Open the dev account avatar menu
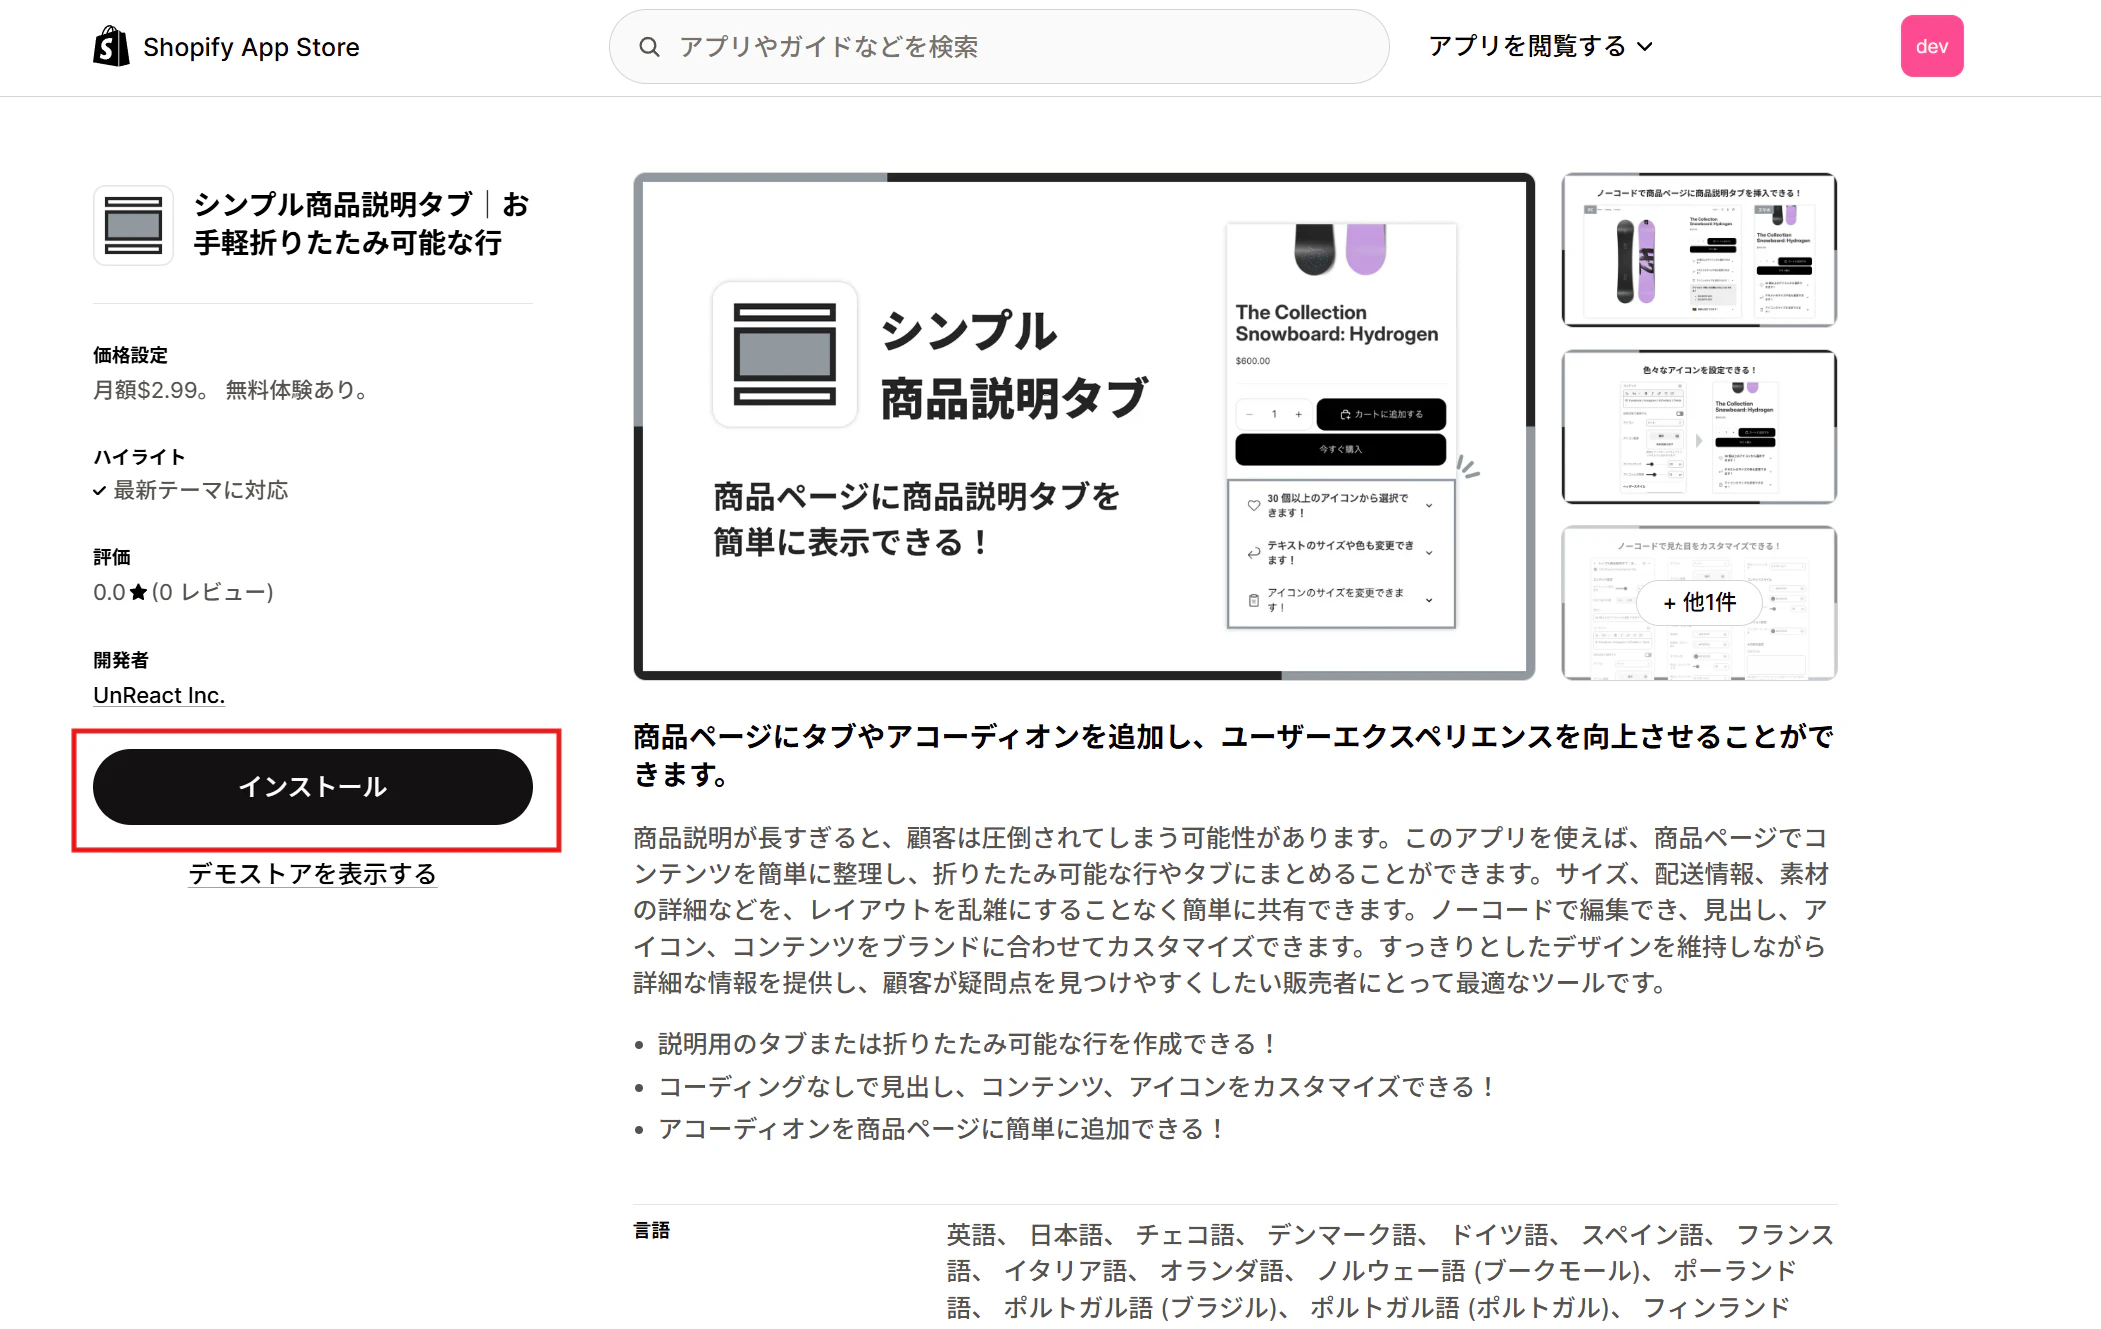This screenshot has width=2101, height=1329. [x=1932, y=46]
